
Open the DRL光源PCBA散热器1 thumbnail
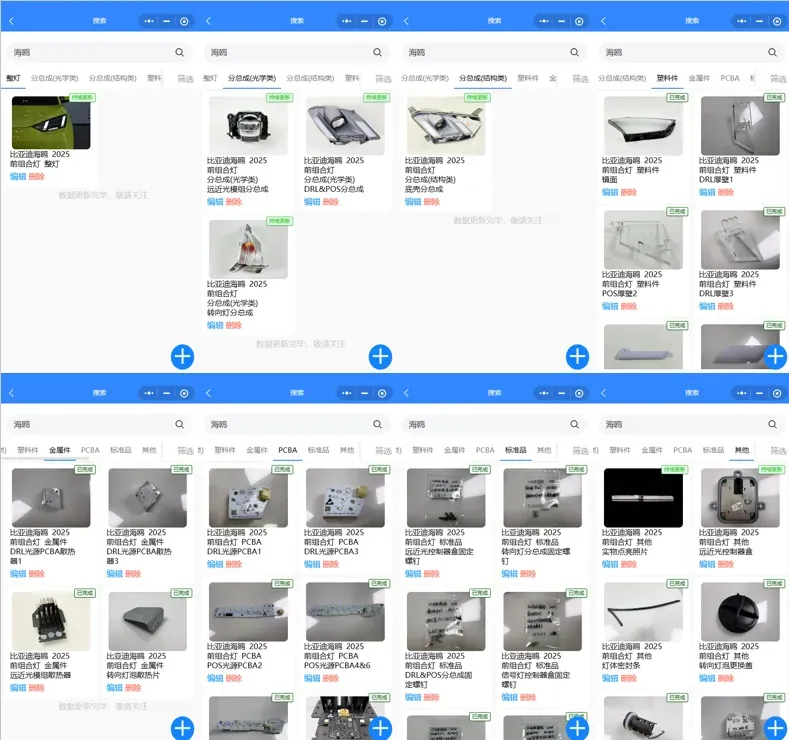point(51,498)
